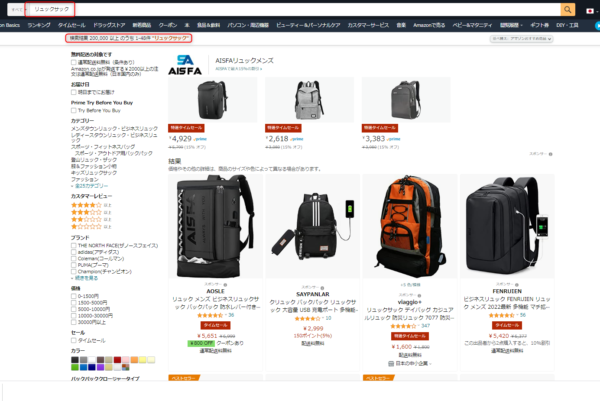Check the adidas brand box
600x401 pixels.
click(73, 252)
